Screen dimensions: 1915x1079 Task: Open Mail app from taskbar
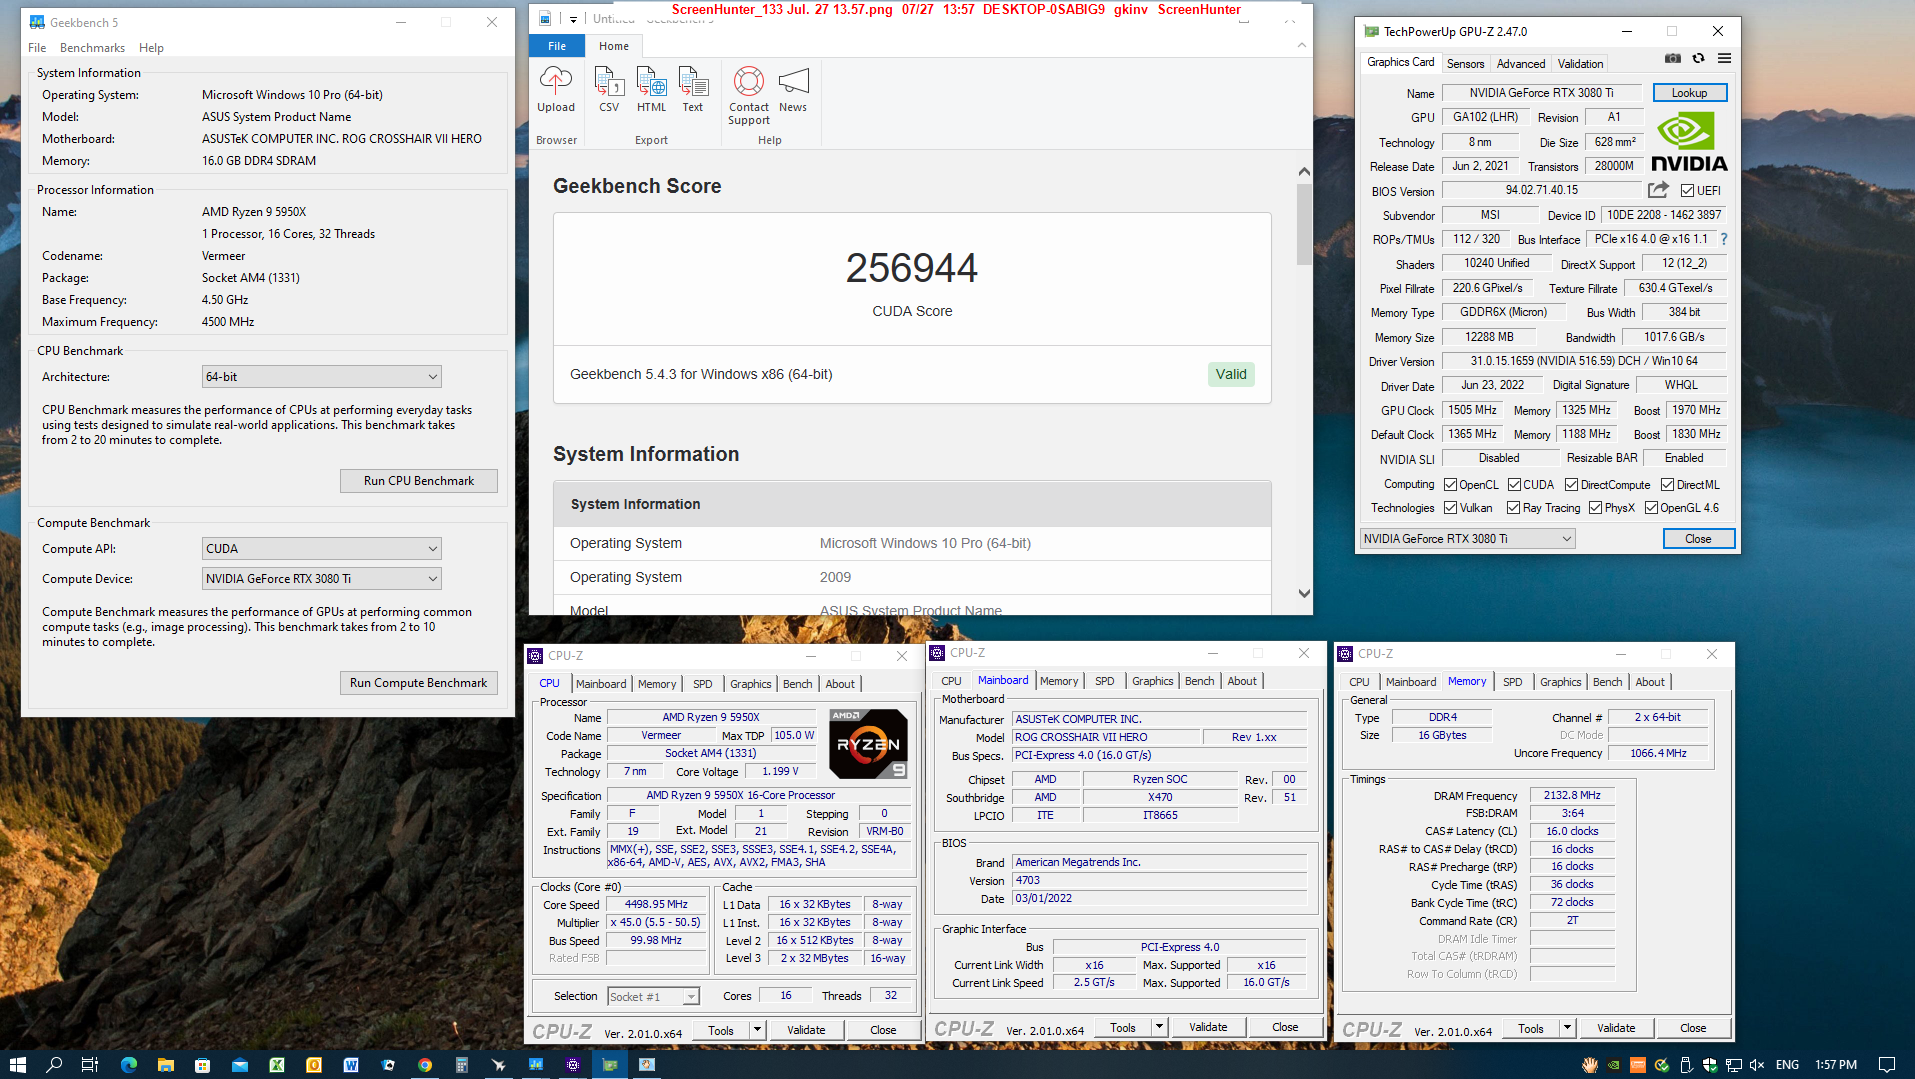coord(240,1064)
